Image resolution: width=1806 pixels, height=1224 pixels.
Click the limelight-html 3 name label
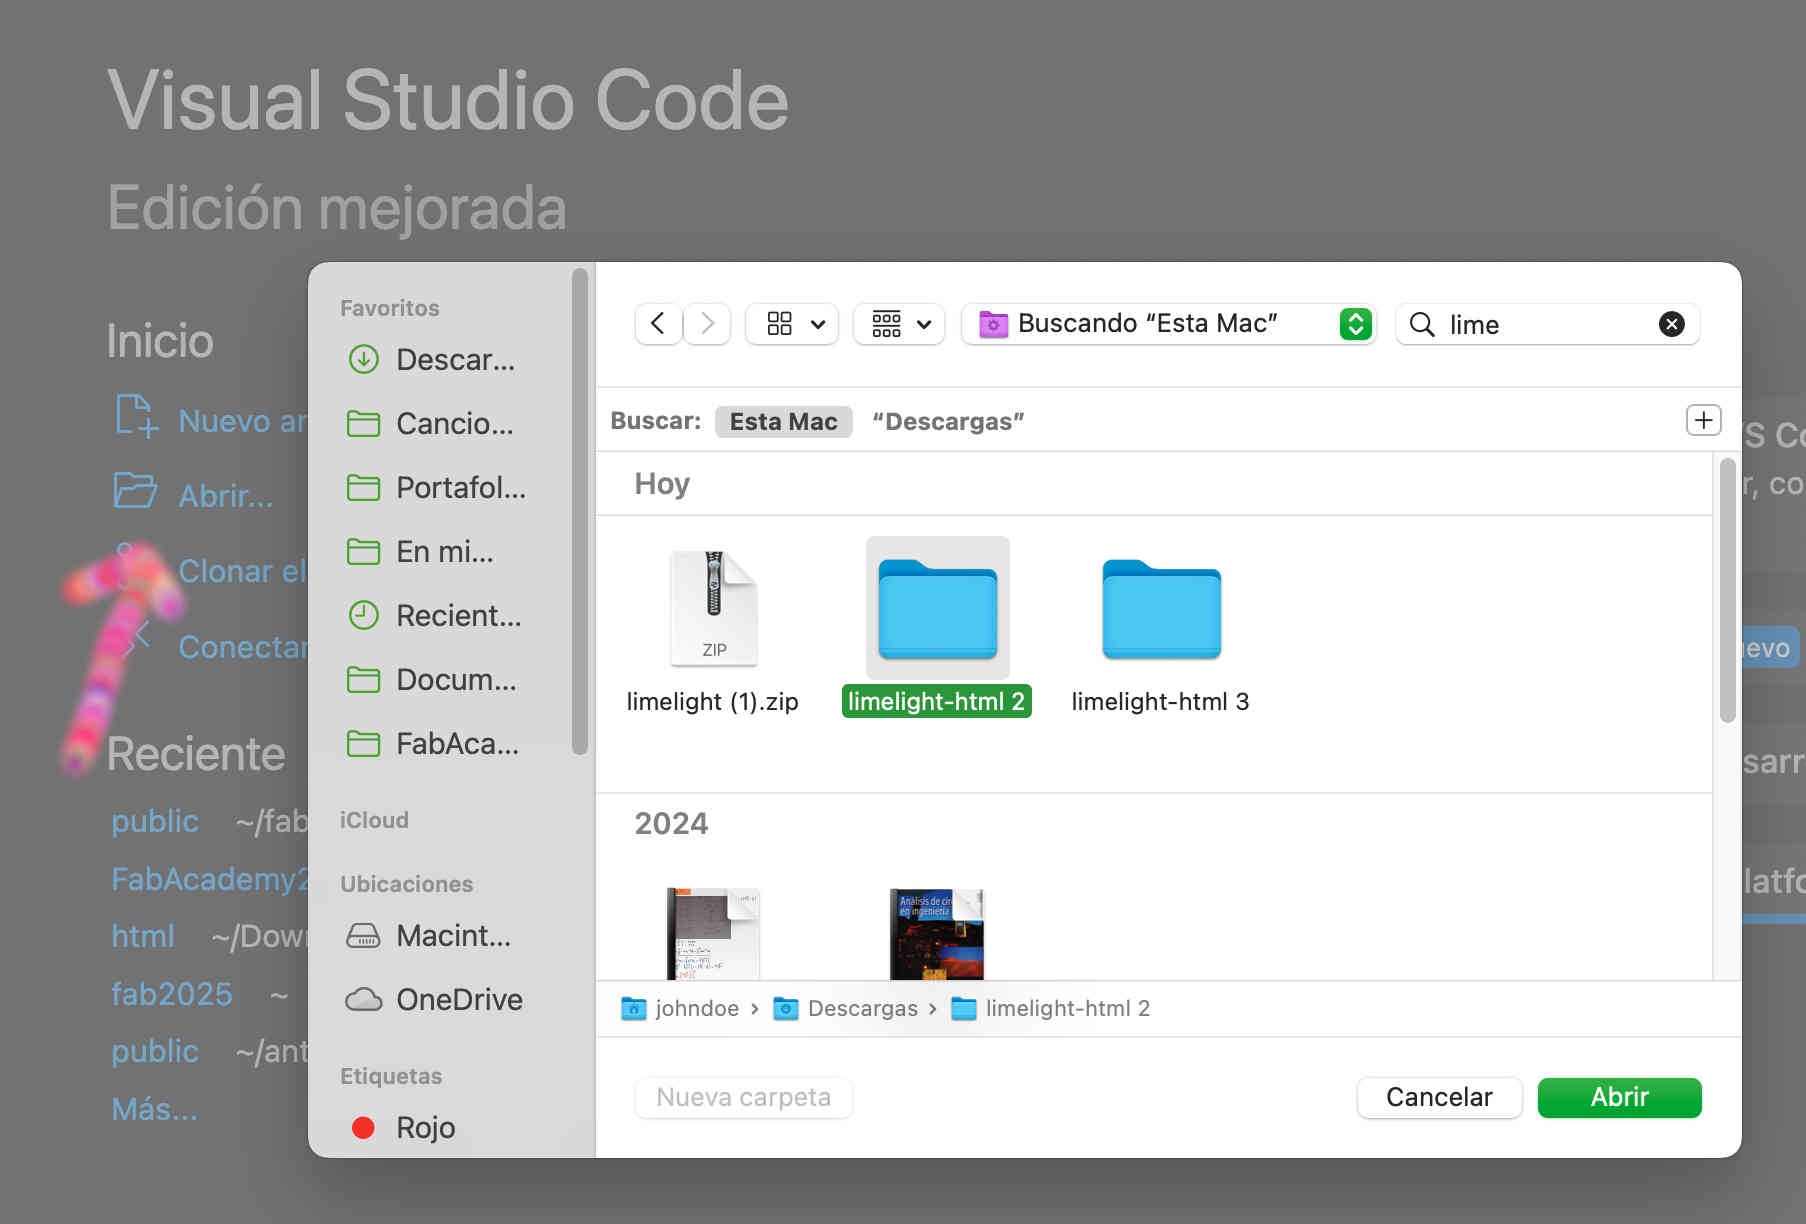point(1160,701)
